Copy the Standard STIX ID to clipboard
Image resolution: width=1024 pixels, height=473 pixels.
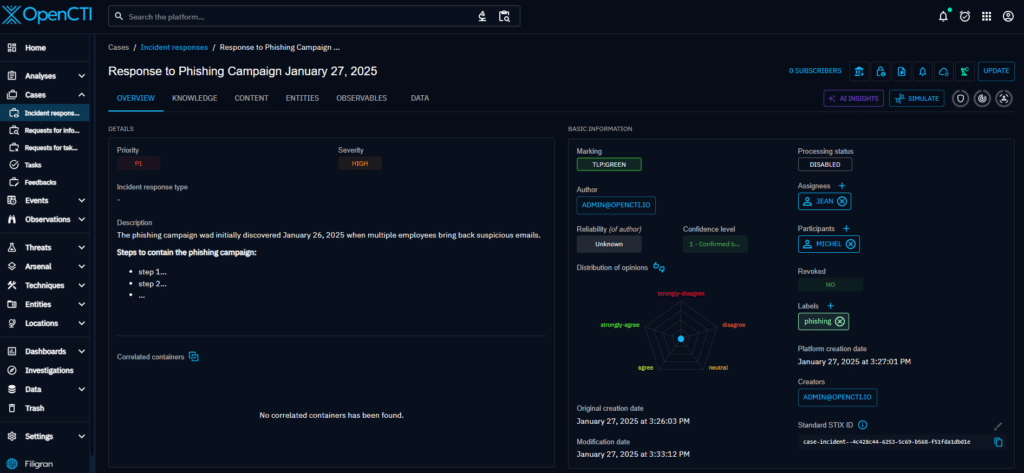point(998,442)
